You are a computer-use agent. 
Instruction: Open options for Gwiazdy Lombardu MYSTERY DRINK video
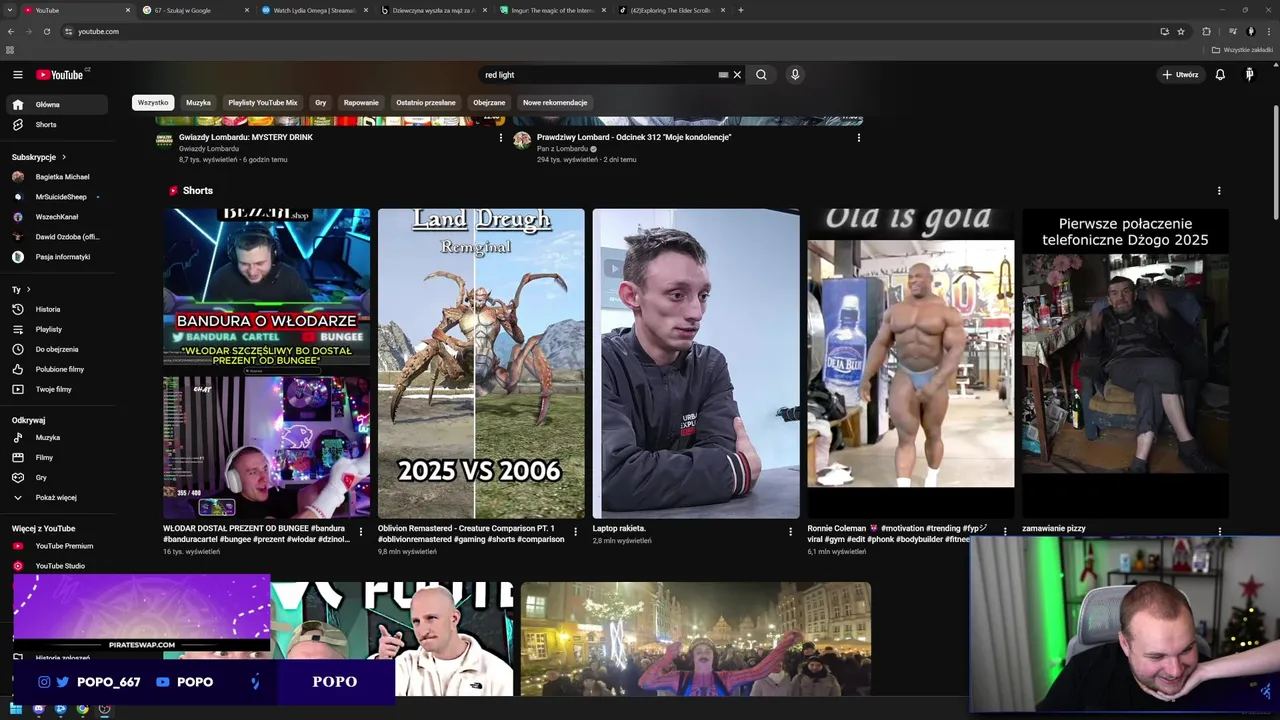501,138
